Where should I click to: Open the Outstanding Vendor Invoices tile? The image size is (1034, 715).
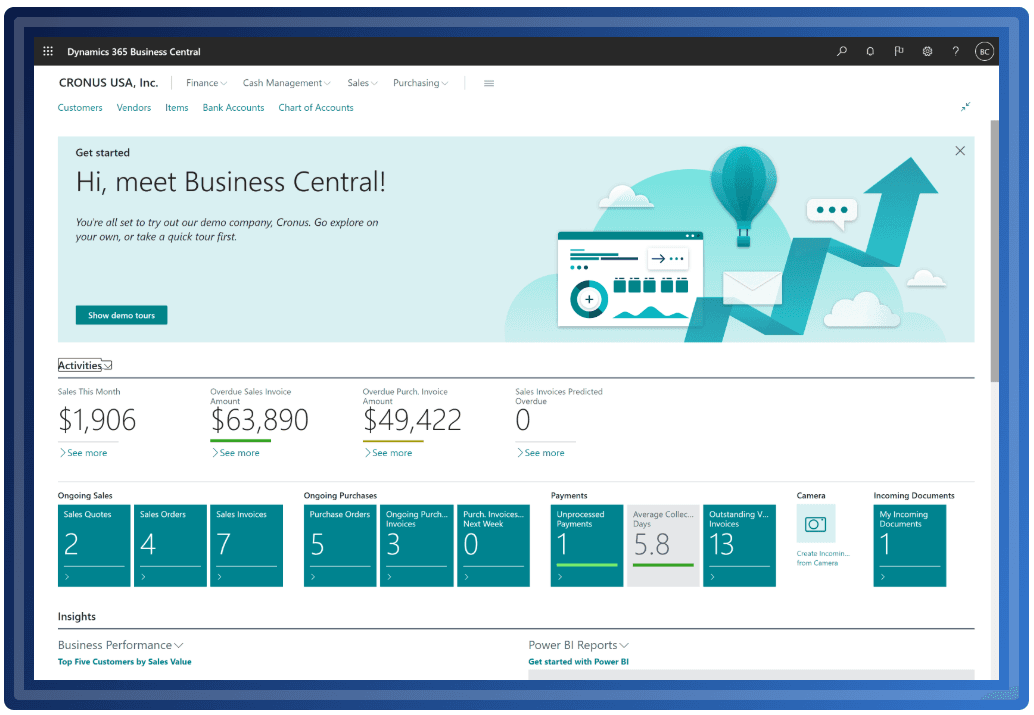[739, 545]
